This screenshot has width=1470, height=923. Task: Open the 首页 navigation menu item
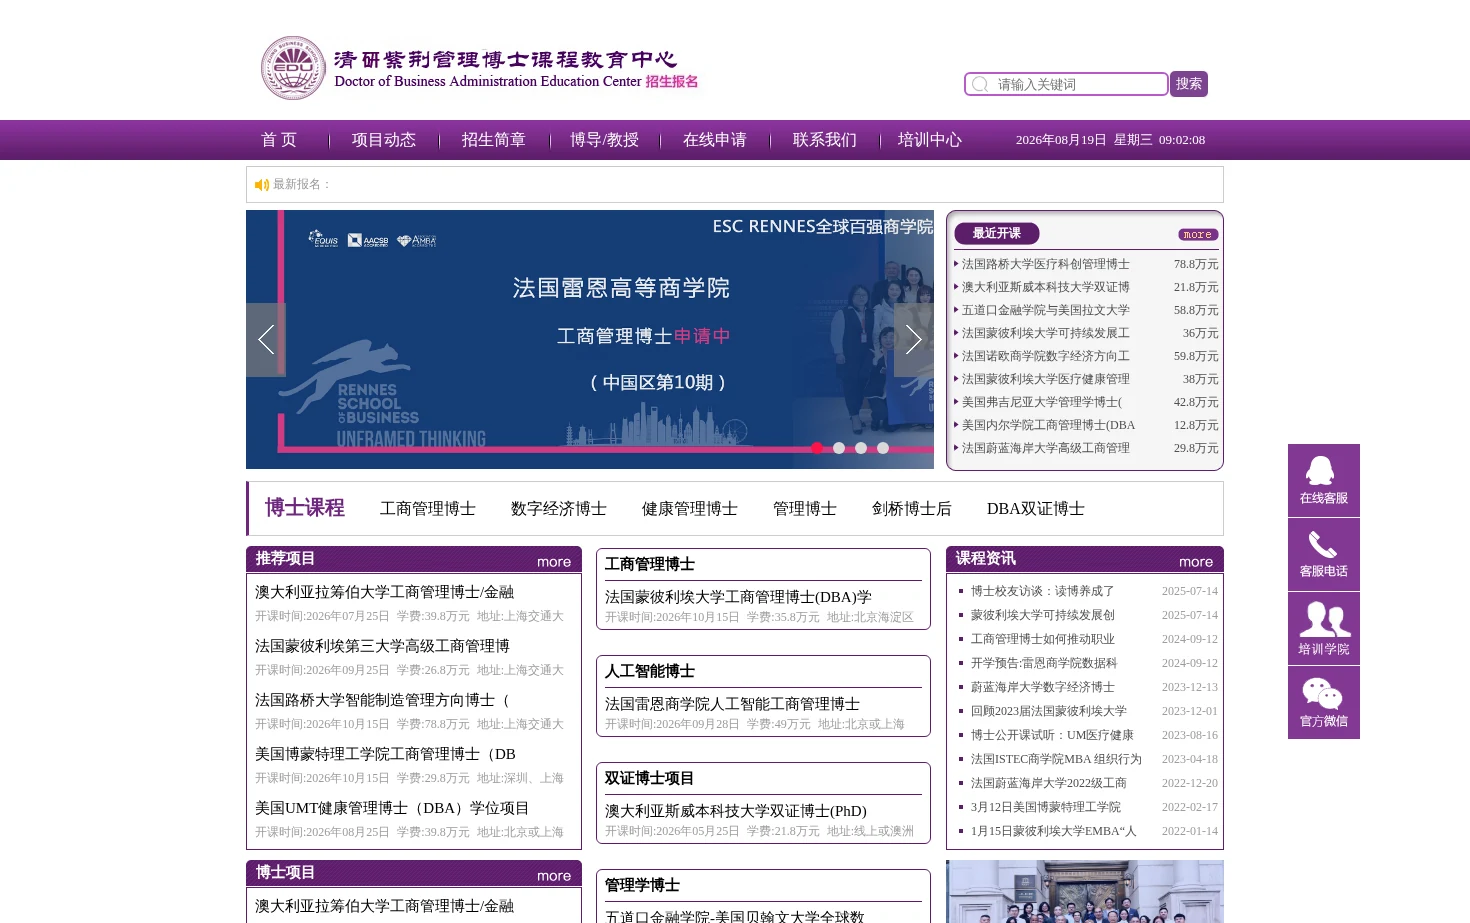279,140
